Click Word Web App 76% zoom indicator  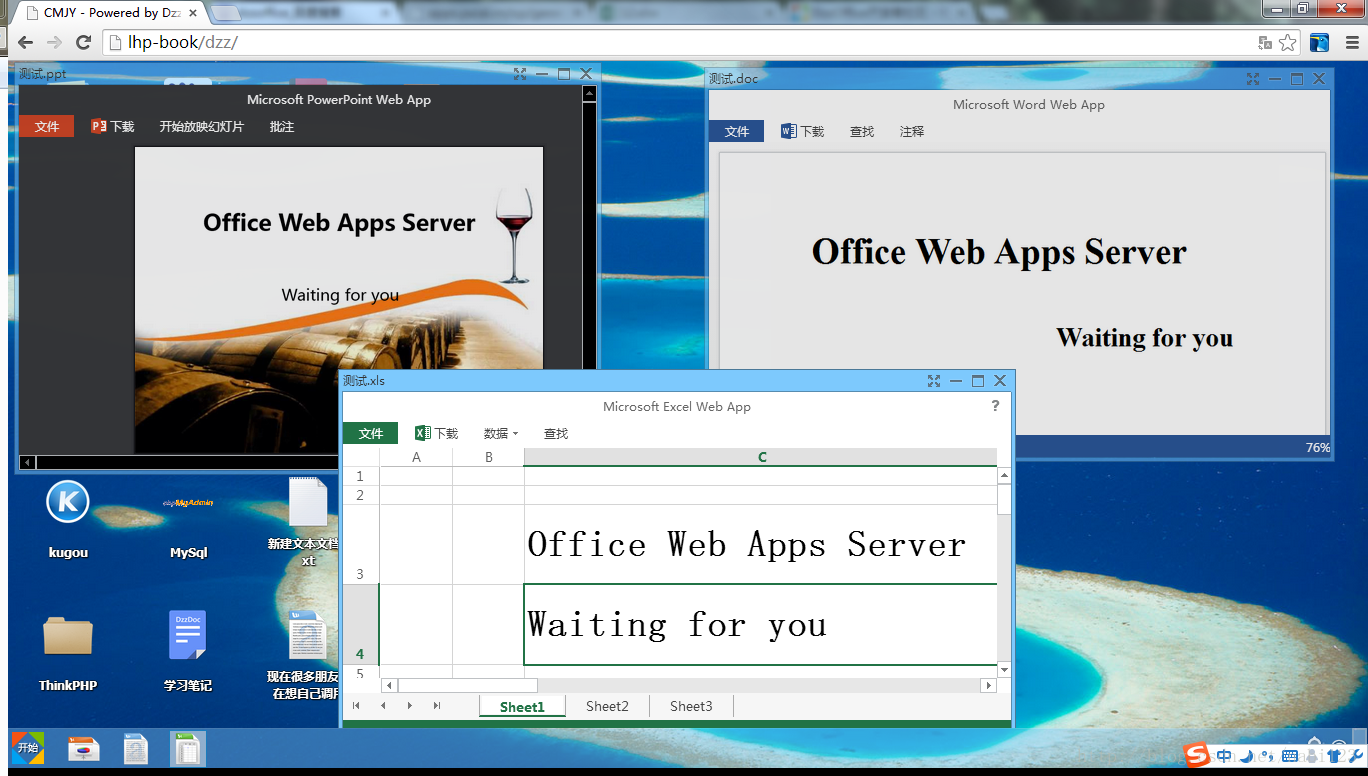point(1317,448)
